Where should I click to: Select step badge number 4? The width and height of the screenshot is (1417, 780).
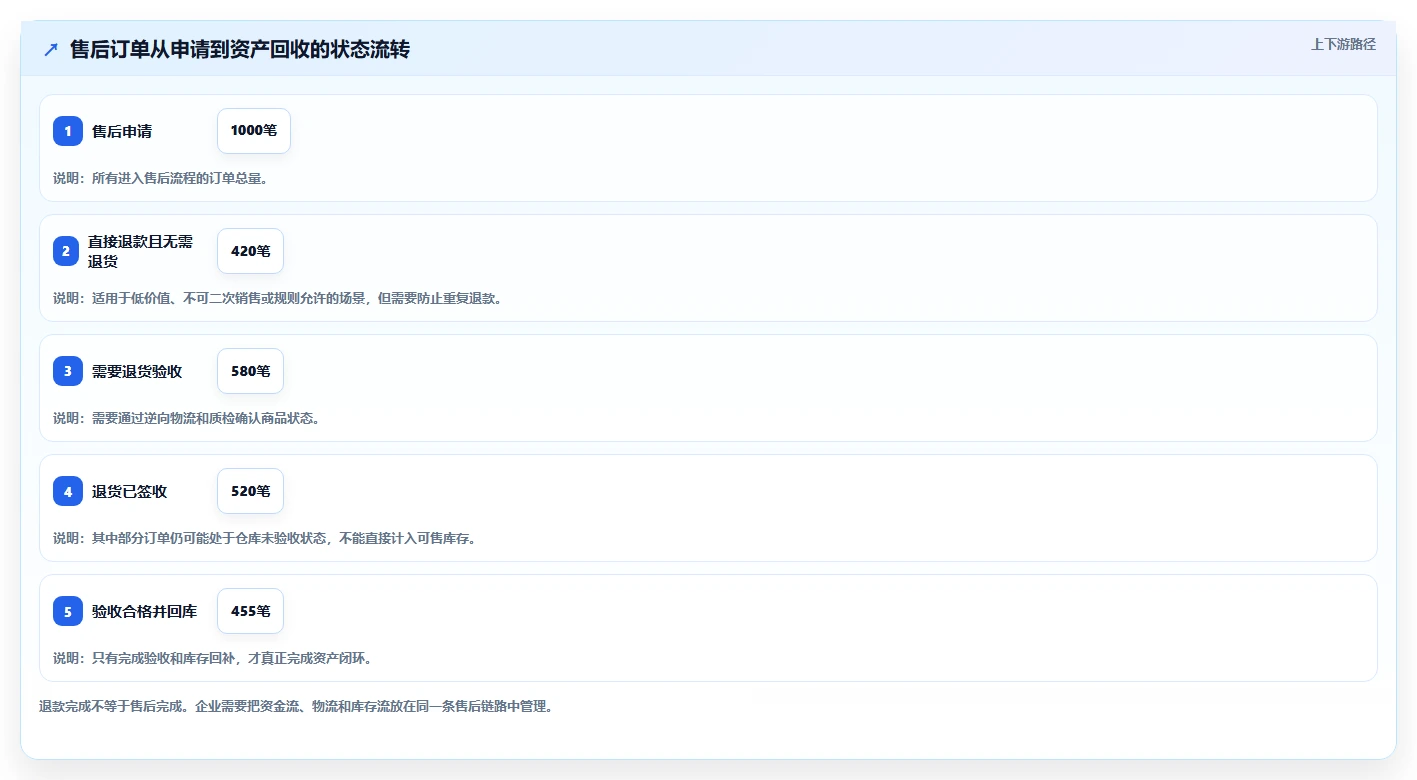[68, 491]
